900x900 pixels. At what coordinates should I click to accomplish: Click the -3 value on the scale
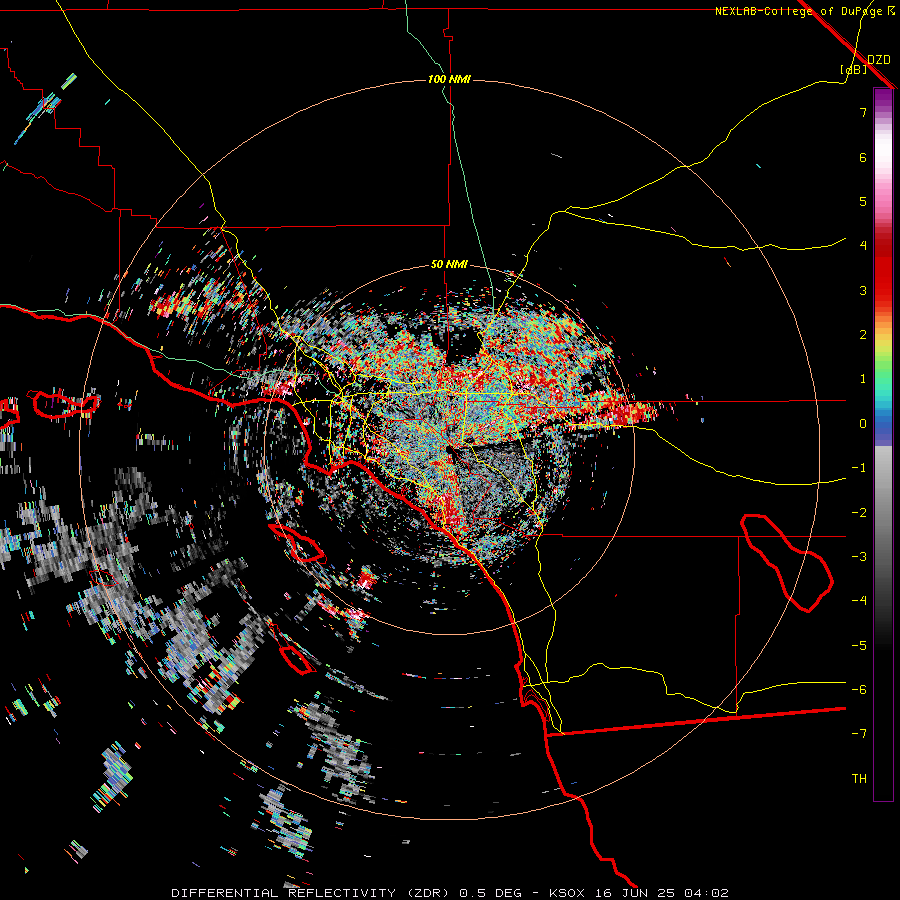(859, 557)
